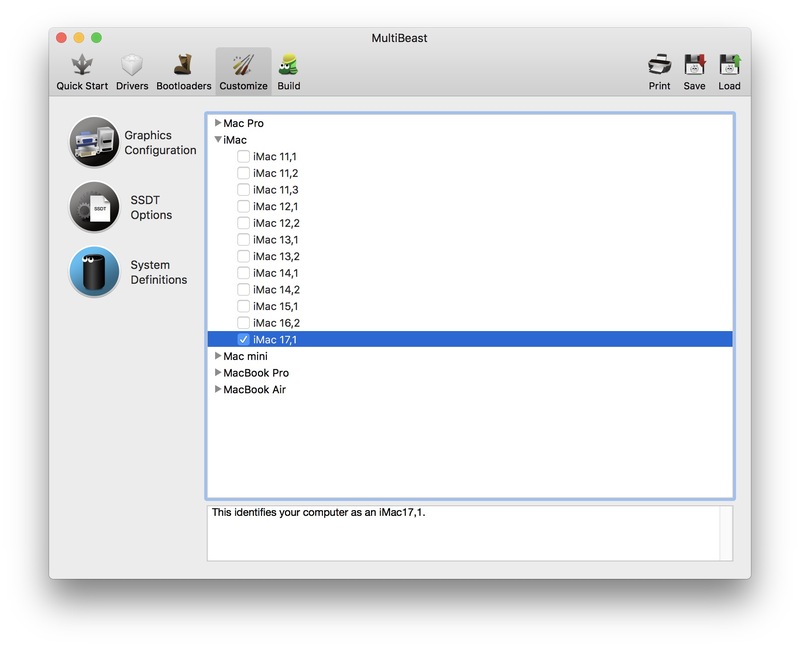Screen dimensions: 800x649
Task: Check the iMac 13,1 checkbox
Action: pyautogui.click(x=243, y=239)
